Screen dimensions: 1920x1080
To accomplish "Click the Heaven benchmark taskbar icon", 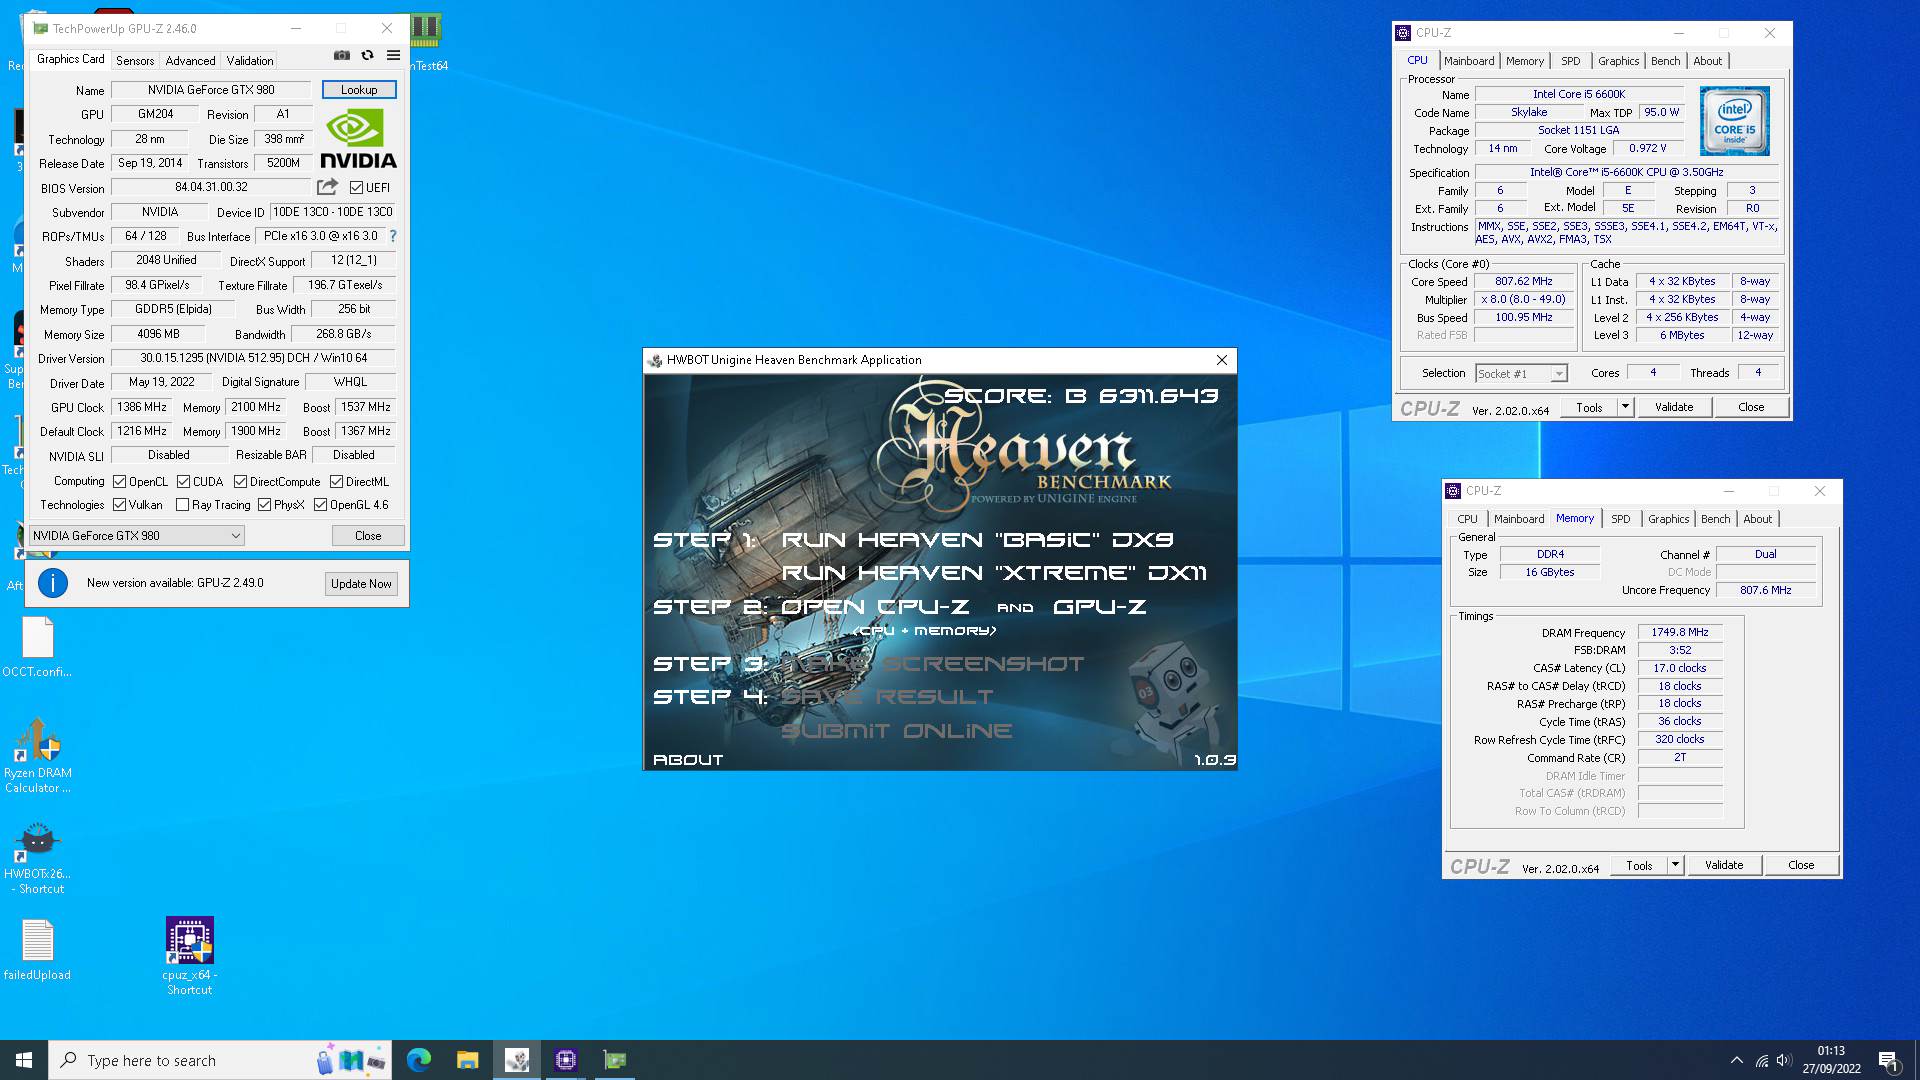I will tap(517, 1060).
